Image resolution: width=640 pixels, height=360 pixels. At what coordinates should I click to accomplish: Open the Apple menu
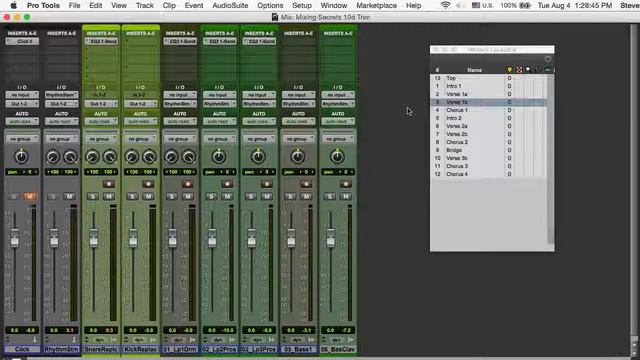(x=13, y=5)
